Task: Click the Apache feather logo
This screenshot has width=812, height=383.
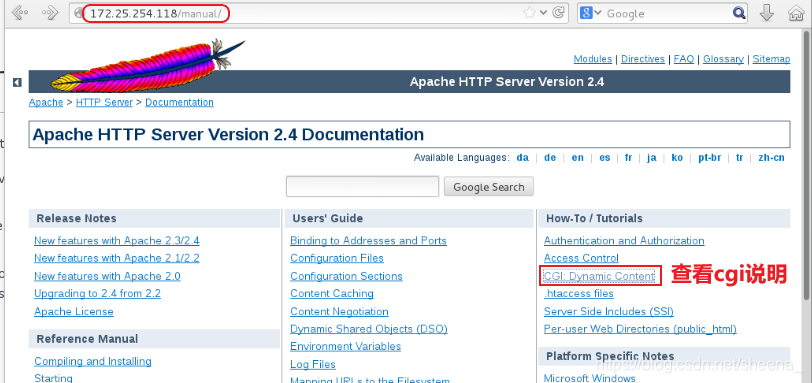Action: [148, 65]
